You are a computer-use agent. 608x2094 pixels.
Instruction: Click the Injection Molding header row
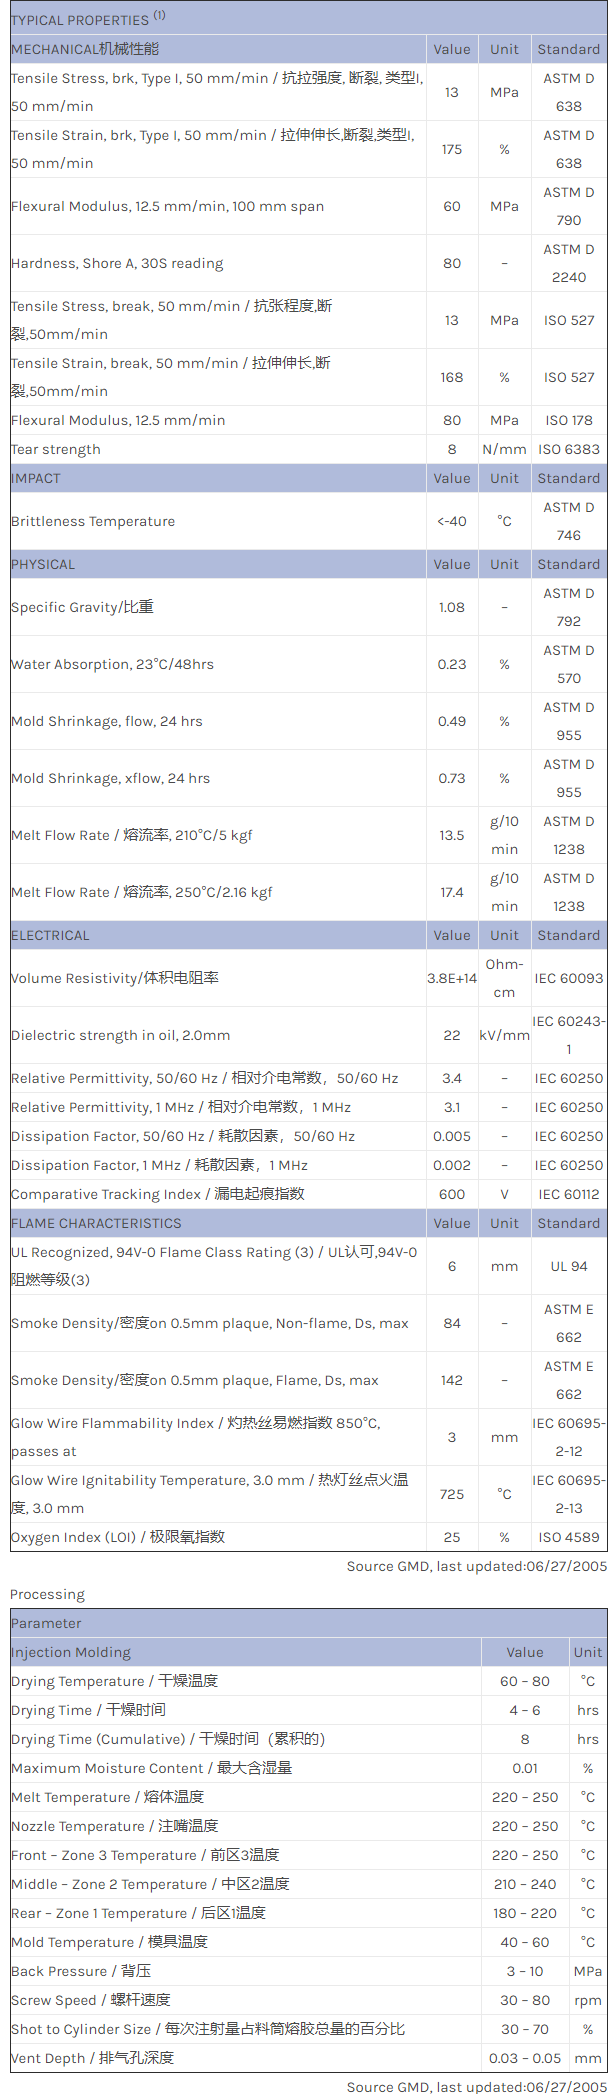click(x=71, y=1652)
